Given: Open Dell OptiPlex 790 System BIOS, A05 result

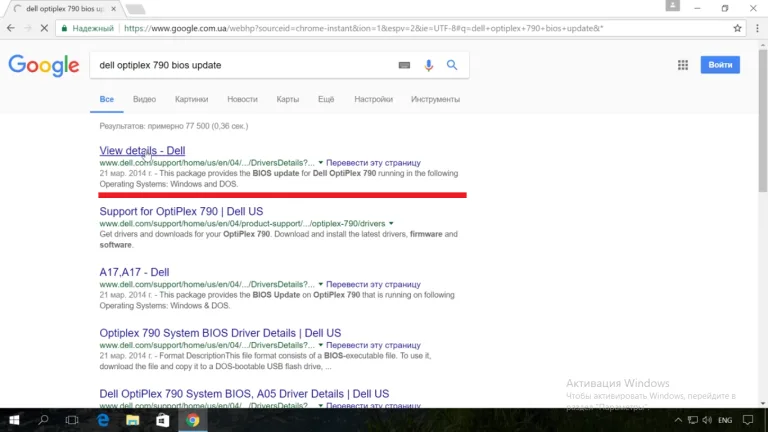Looking at the screenshot, I should [x=244, y=394].
